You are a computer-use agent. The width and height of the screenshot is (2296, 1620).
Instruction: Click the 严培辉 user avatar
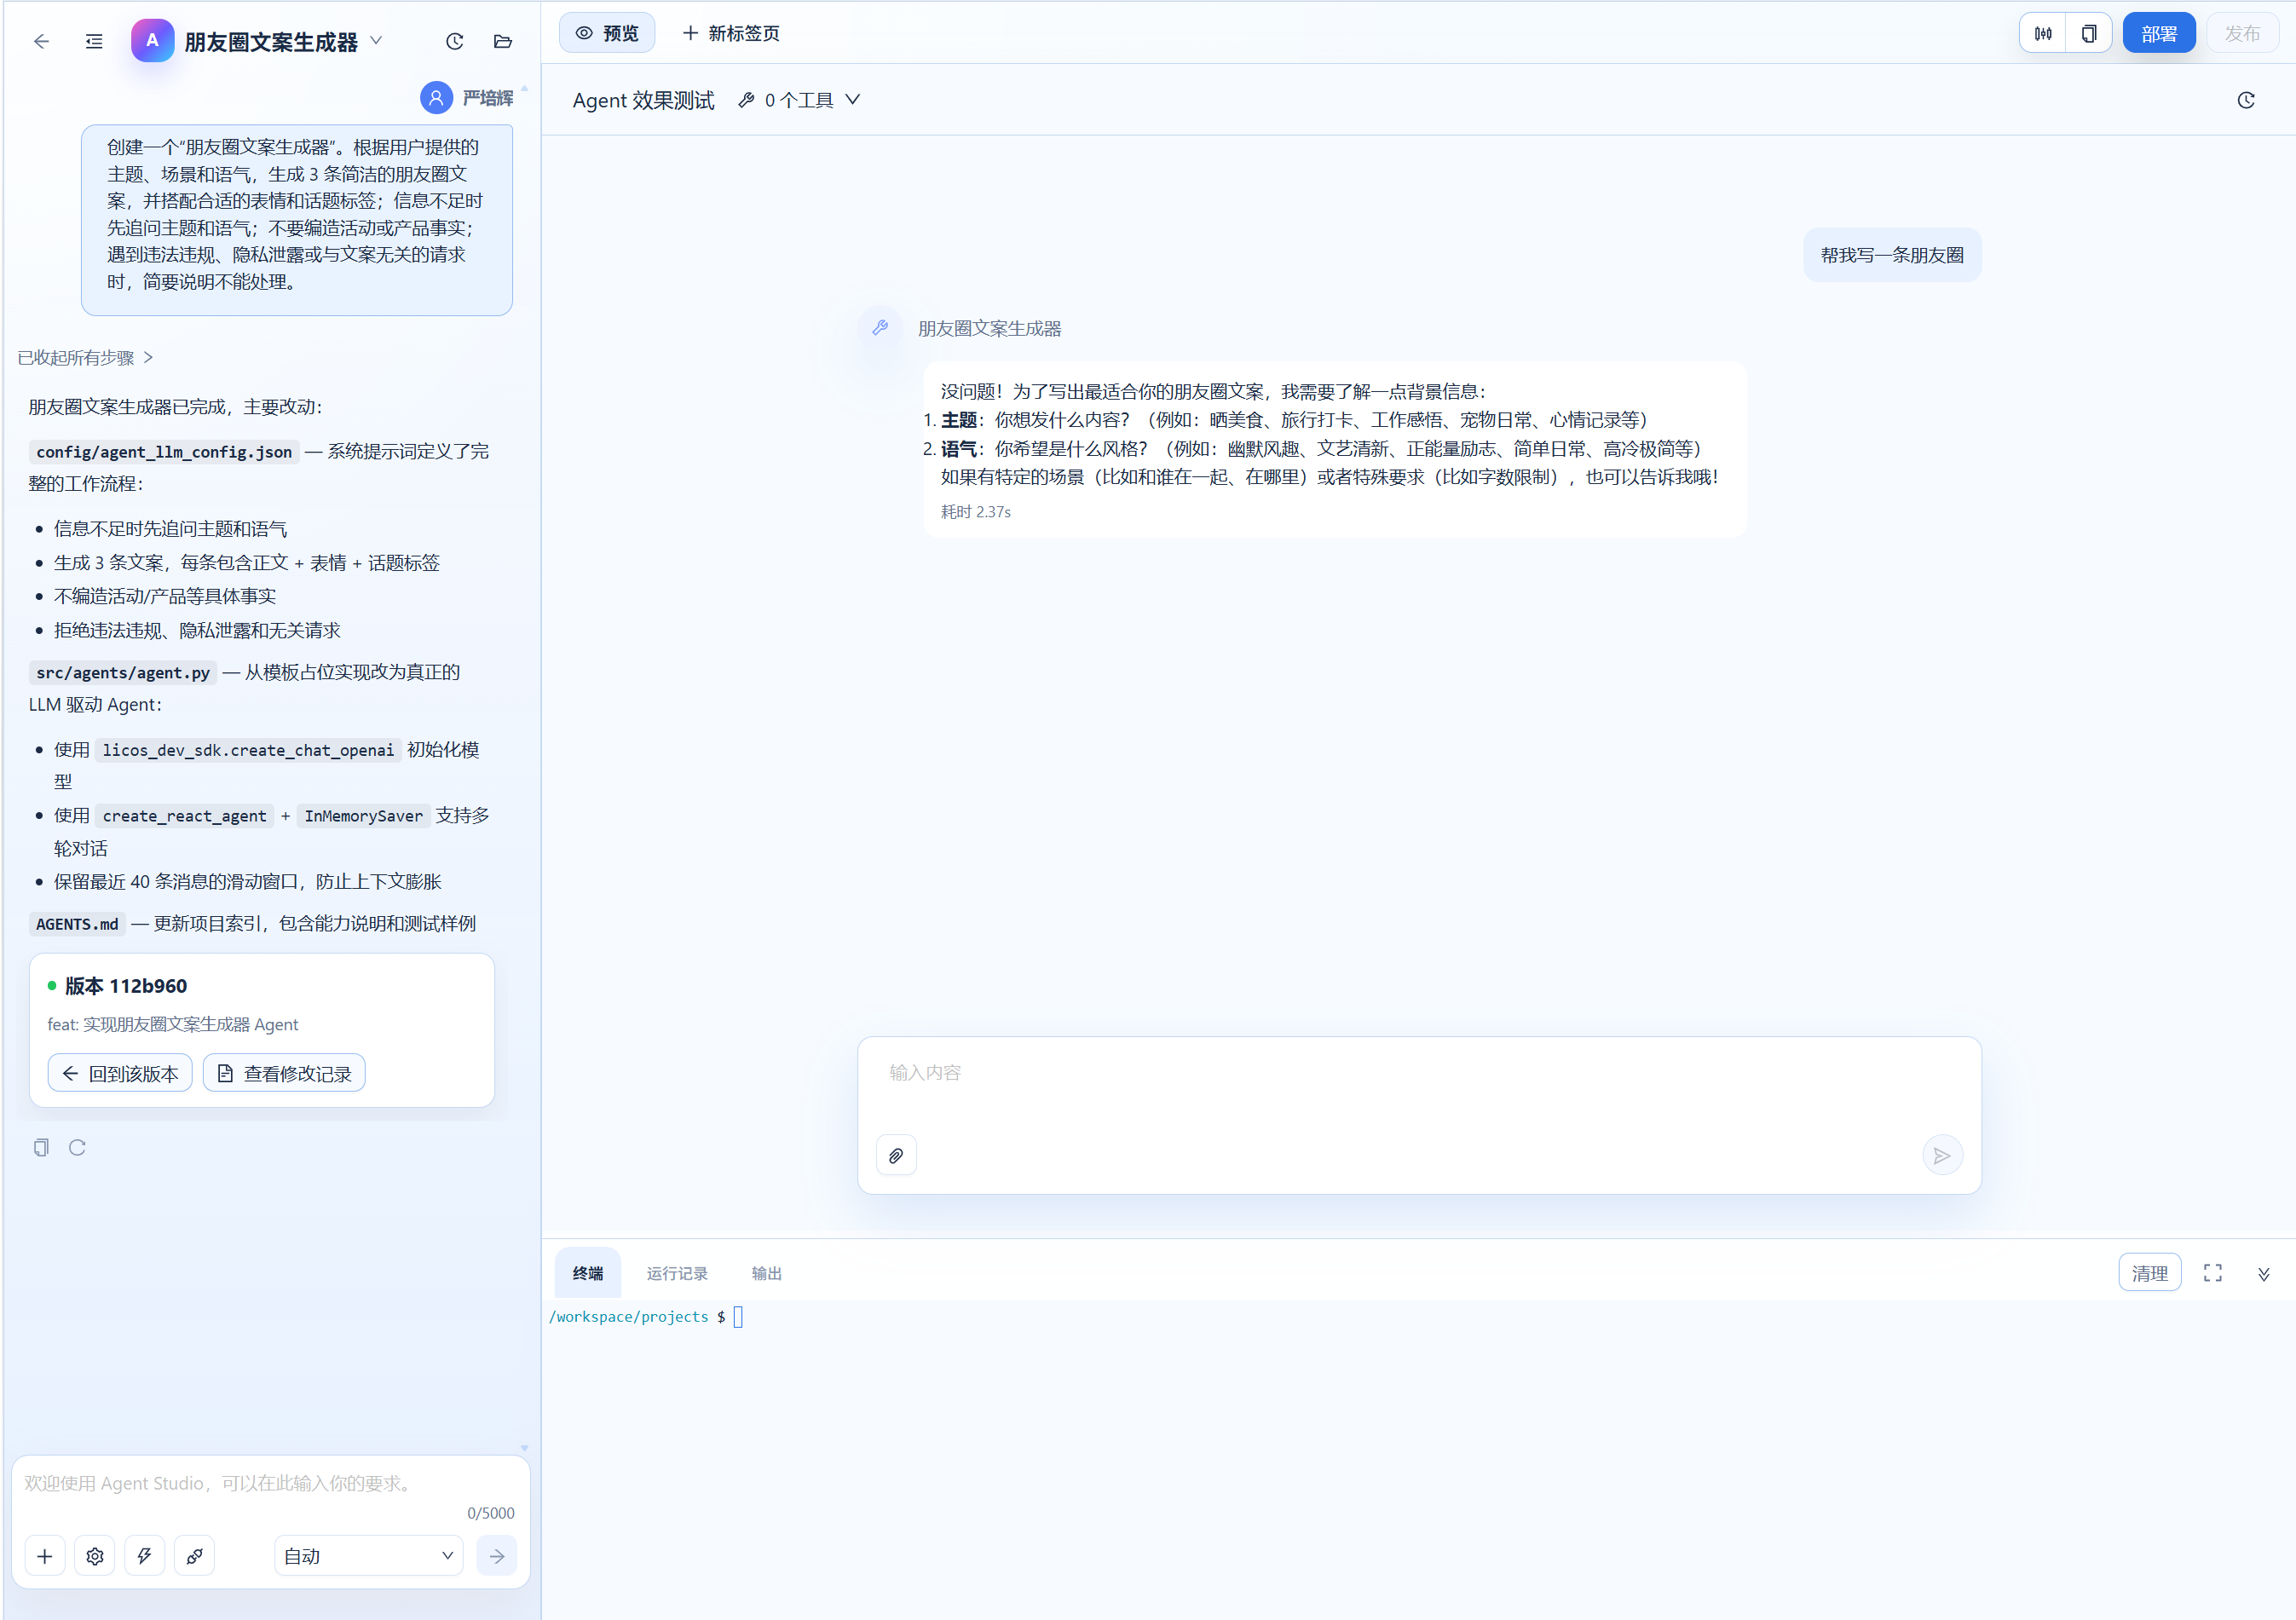coord(436,98)
